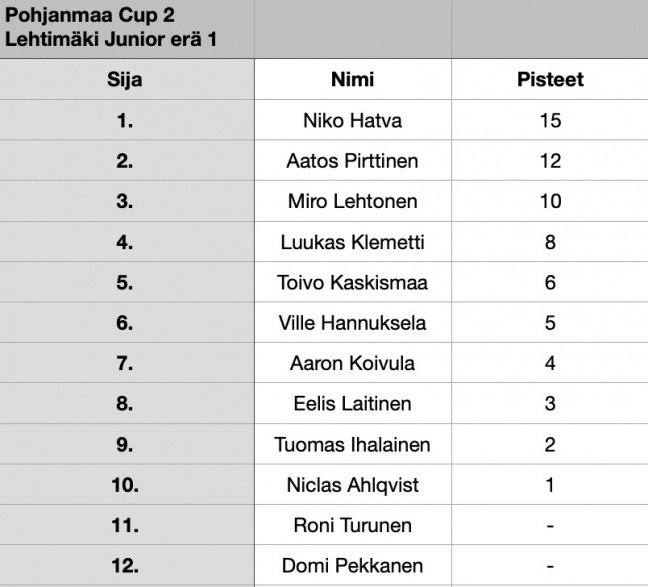Select the cell containing Aatos Pirttinen
This screenshot has height=587, width=648.
353,160
